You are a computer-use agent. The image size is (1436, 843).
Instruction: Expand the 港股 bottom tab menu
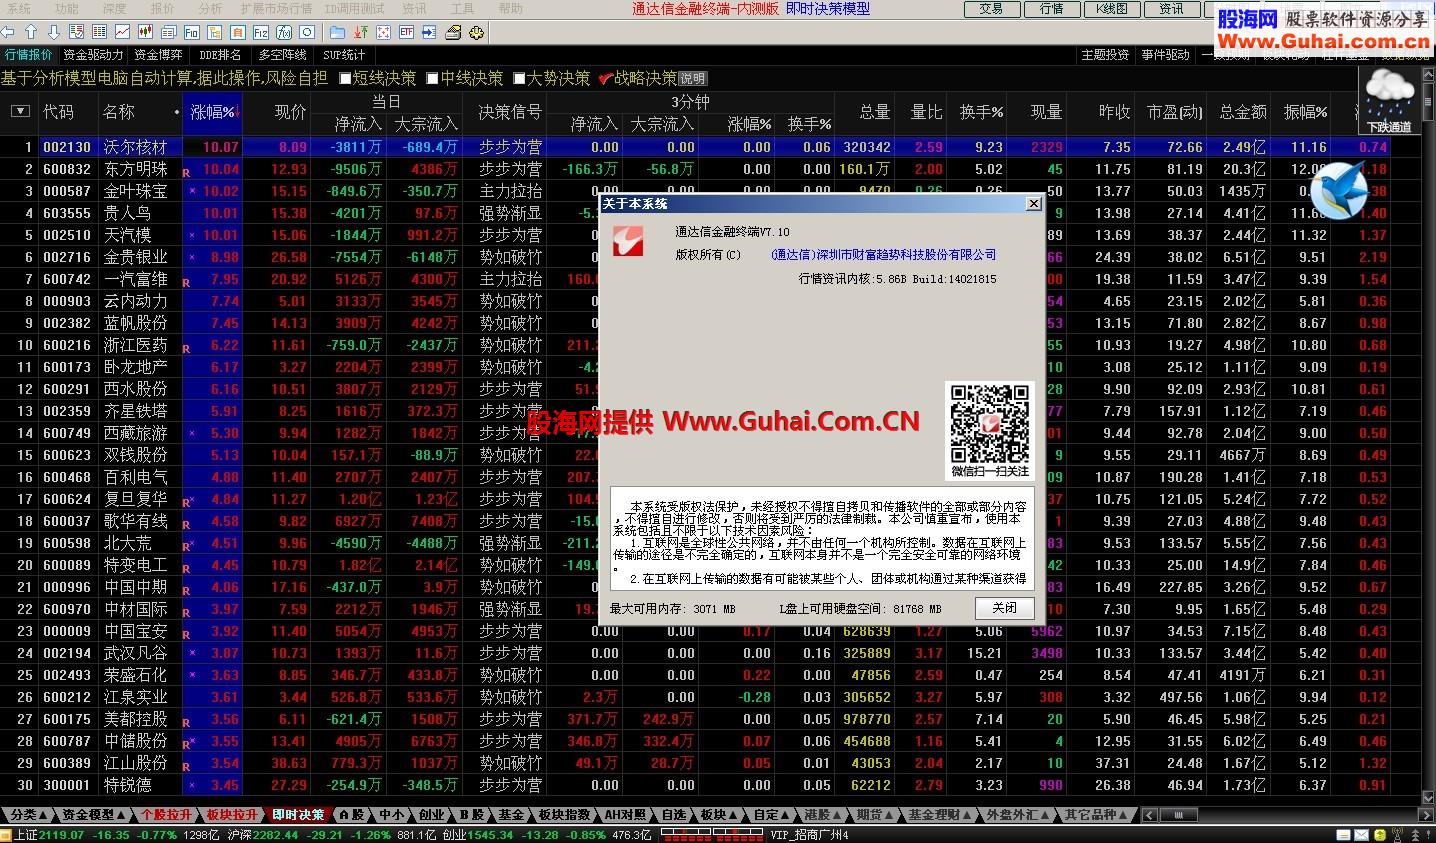(821, 815)
